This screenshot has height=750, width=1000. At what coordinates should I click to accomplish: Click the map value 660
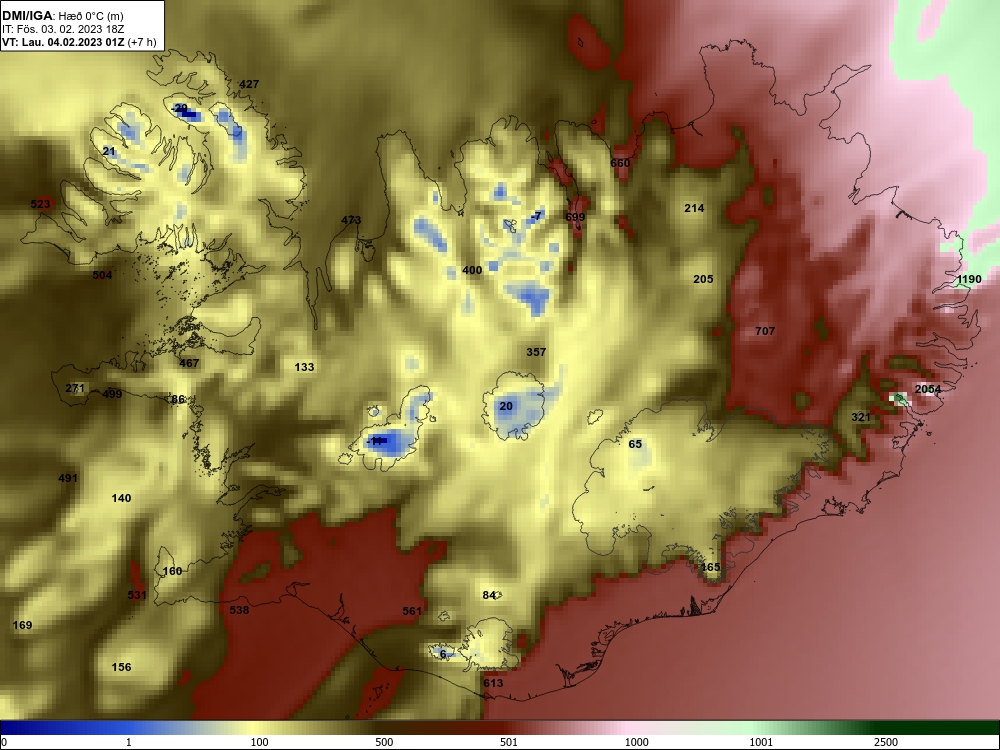tap(620, 163)
